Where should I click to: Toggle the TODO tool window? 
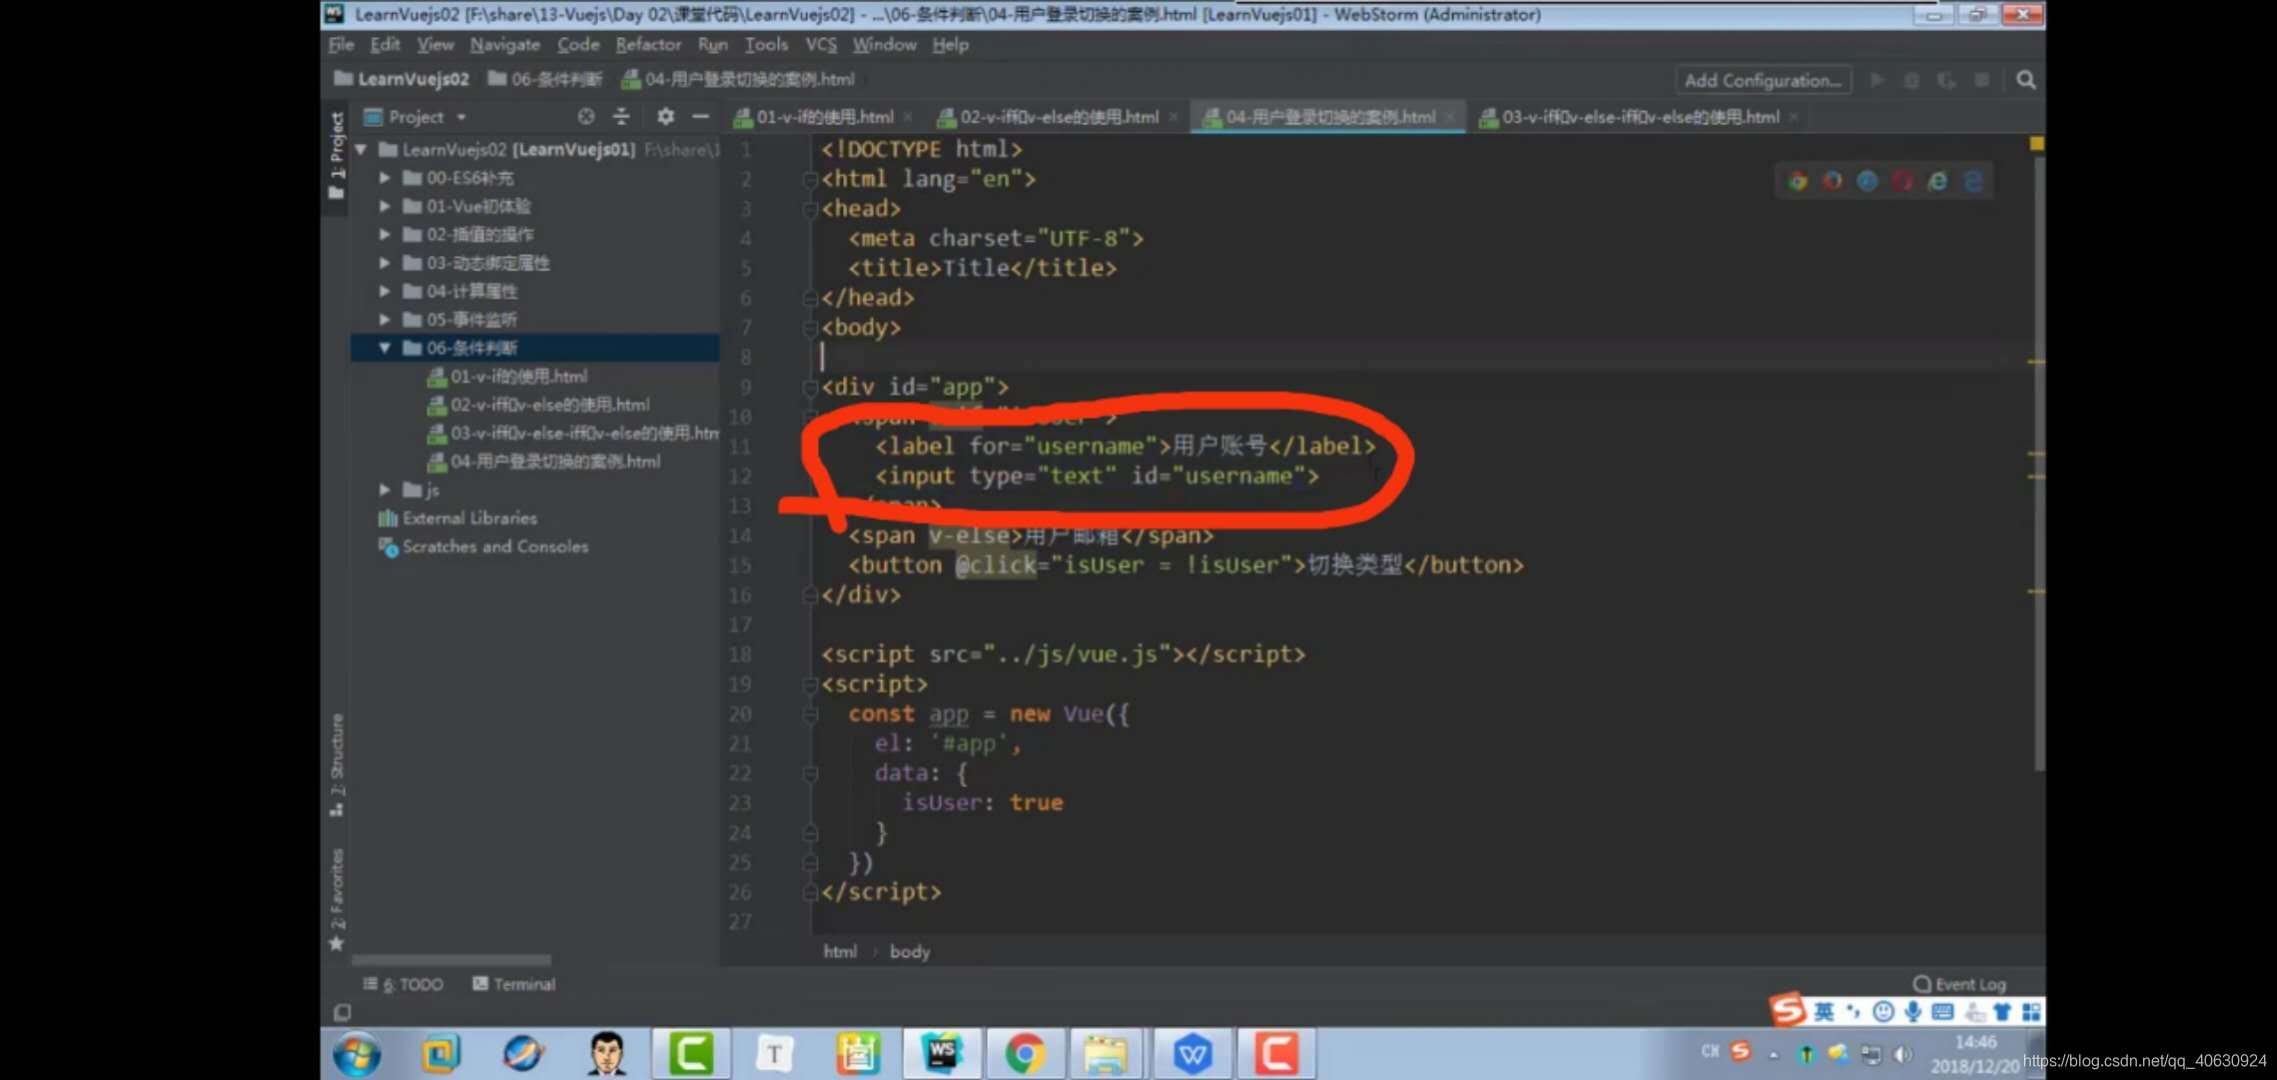pyautogui.click(x=403, y=984)
